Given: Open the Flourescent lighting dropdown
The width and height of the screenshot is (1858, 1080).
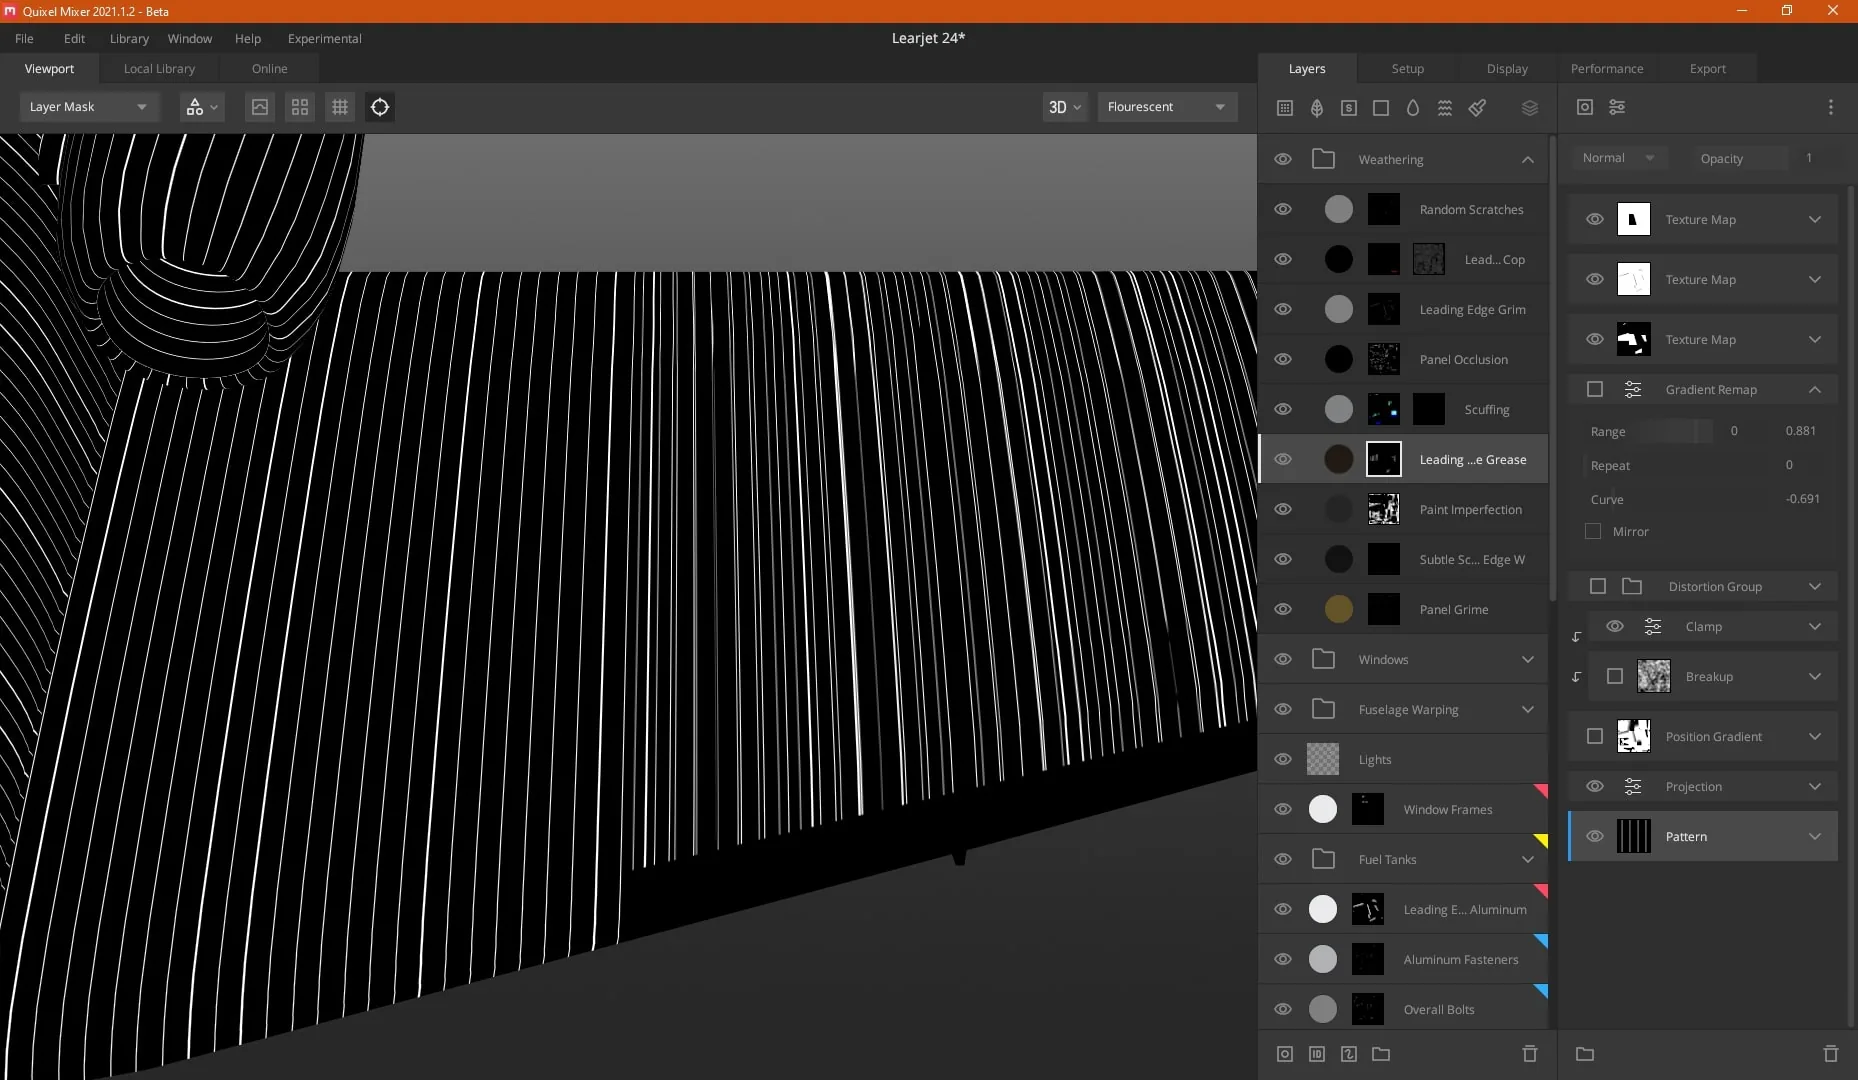Looking at the screenshot, I should (1167, 107).
